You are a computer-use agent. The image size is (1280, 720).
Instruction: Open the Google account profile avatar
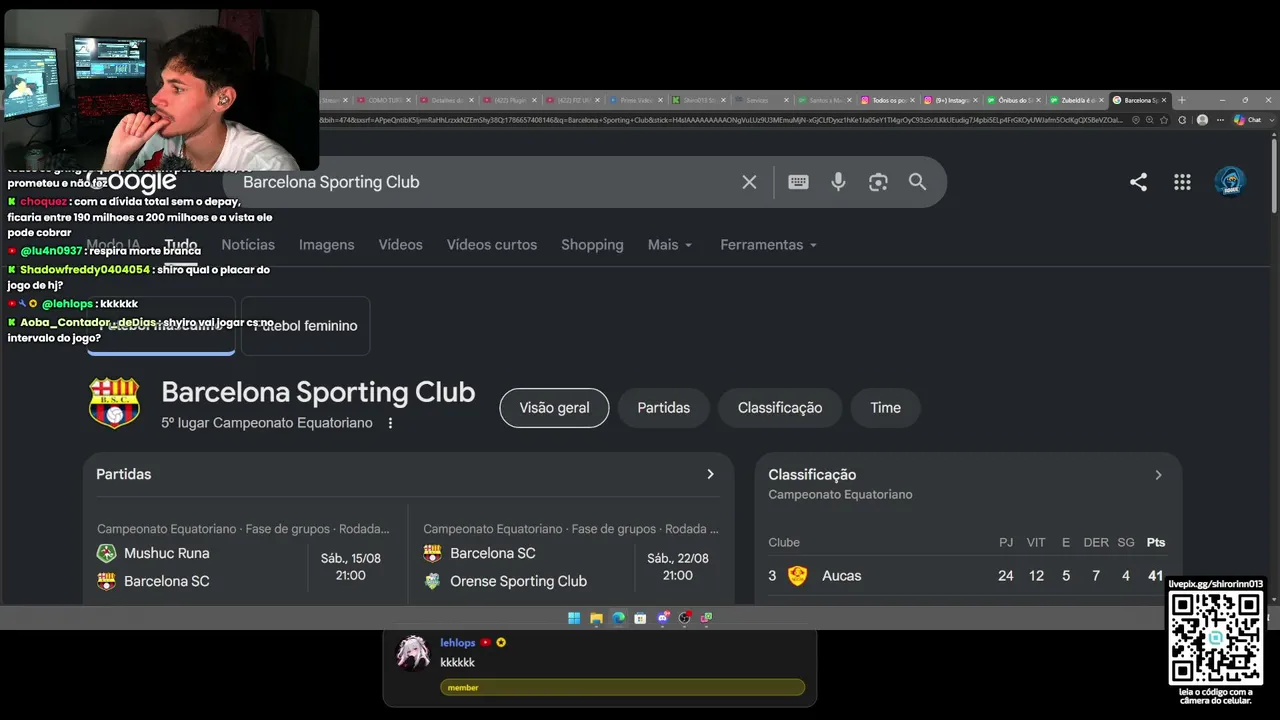pos(1230,182)
